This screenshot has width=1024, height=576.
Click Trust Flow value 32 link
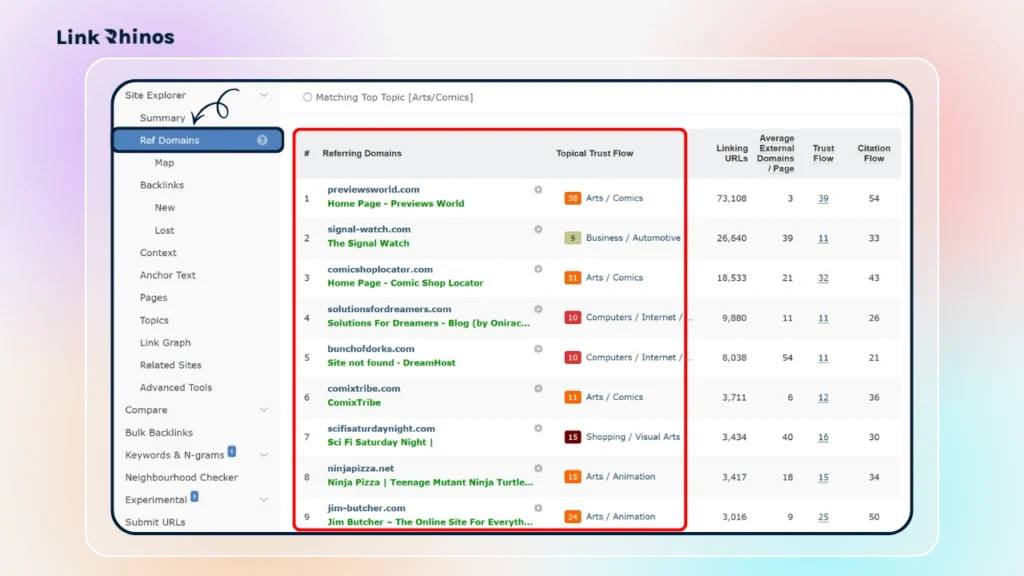[x=823, y=278]
